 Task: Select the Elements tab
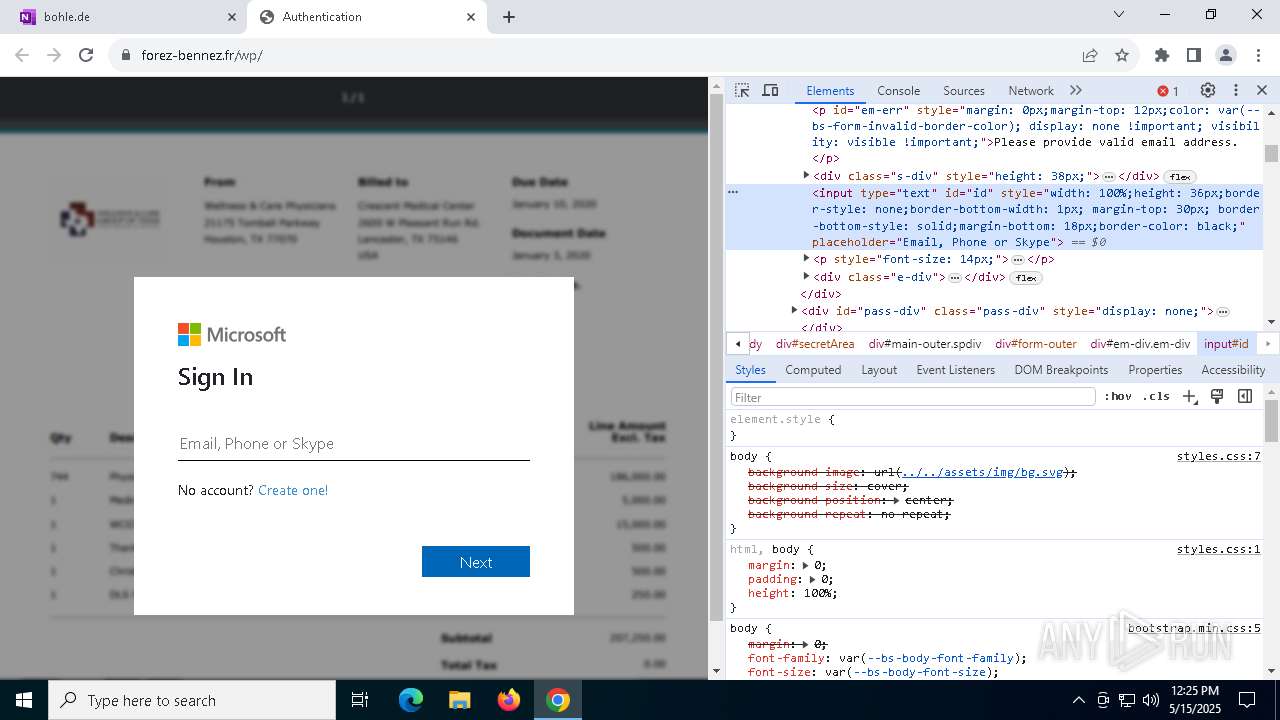pos(830,90)
